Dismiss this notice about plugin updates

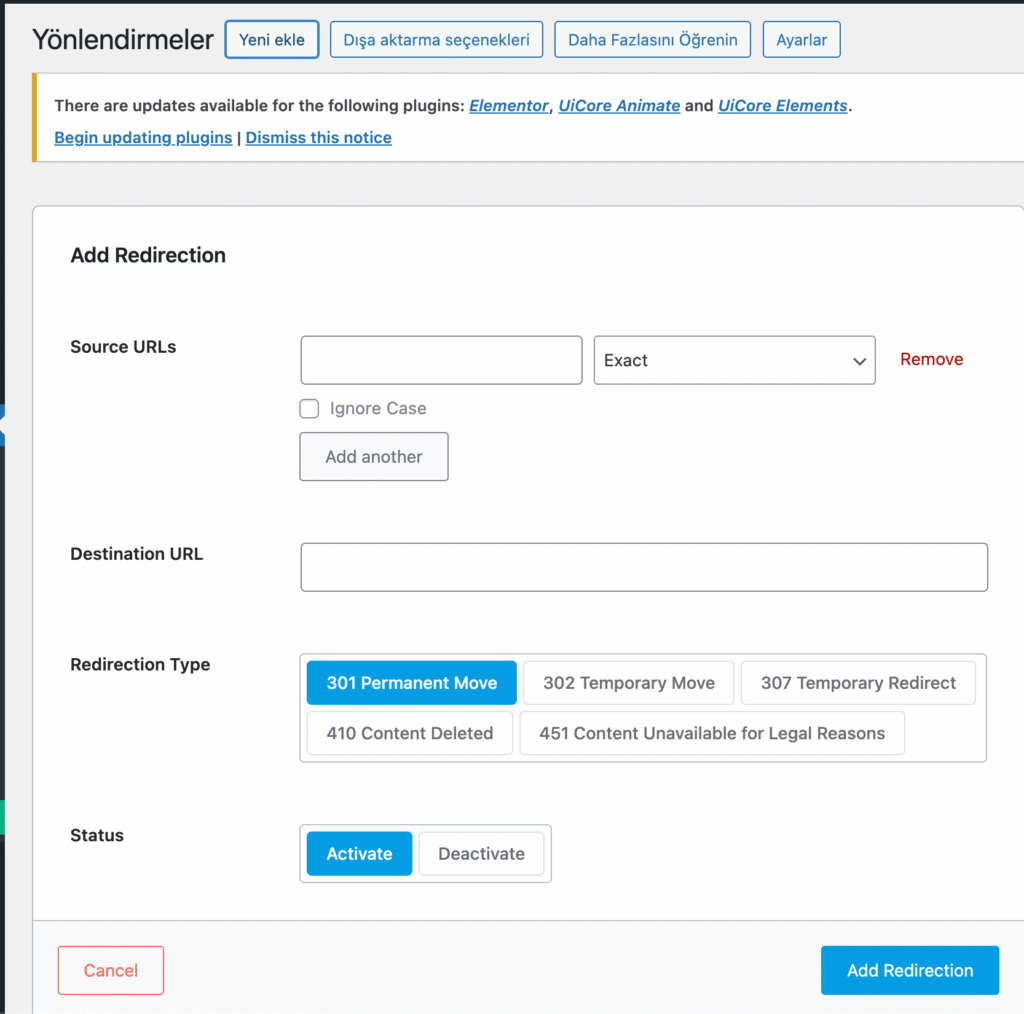click(318, 138)
